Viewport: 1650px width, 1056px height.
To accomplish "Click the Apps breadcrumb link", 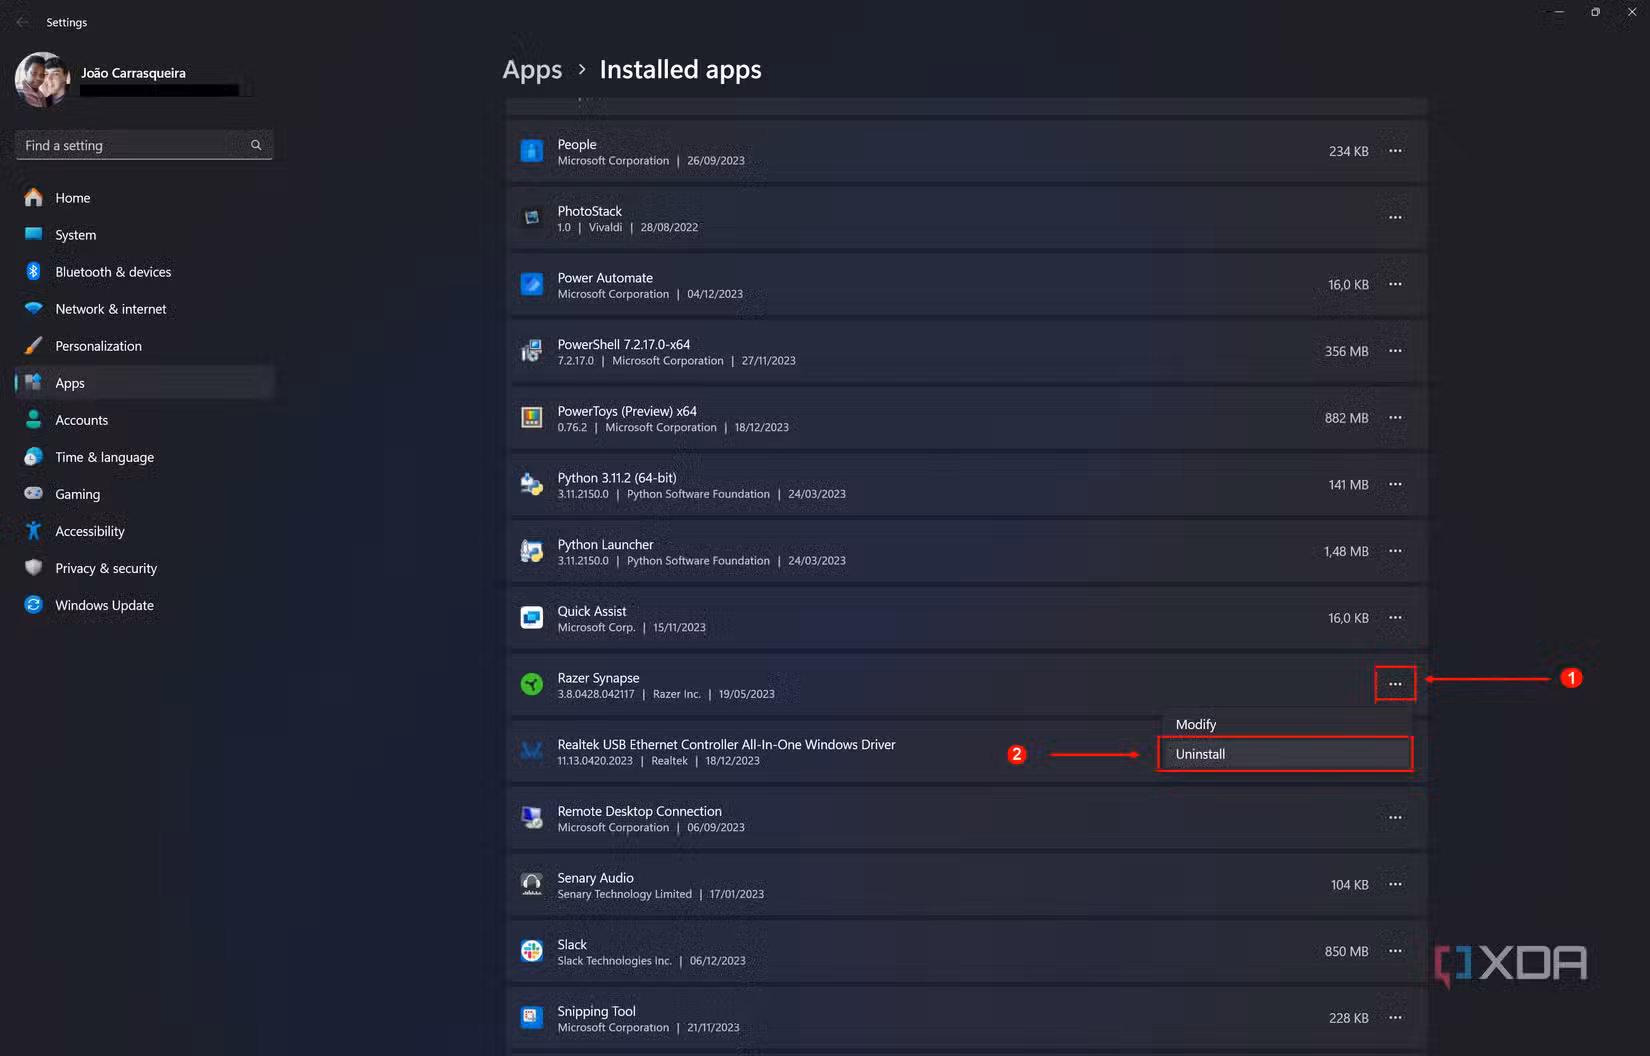I will (x=531, y=69).
